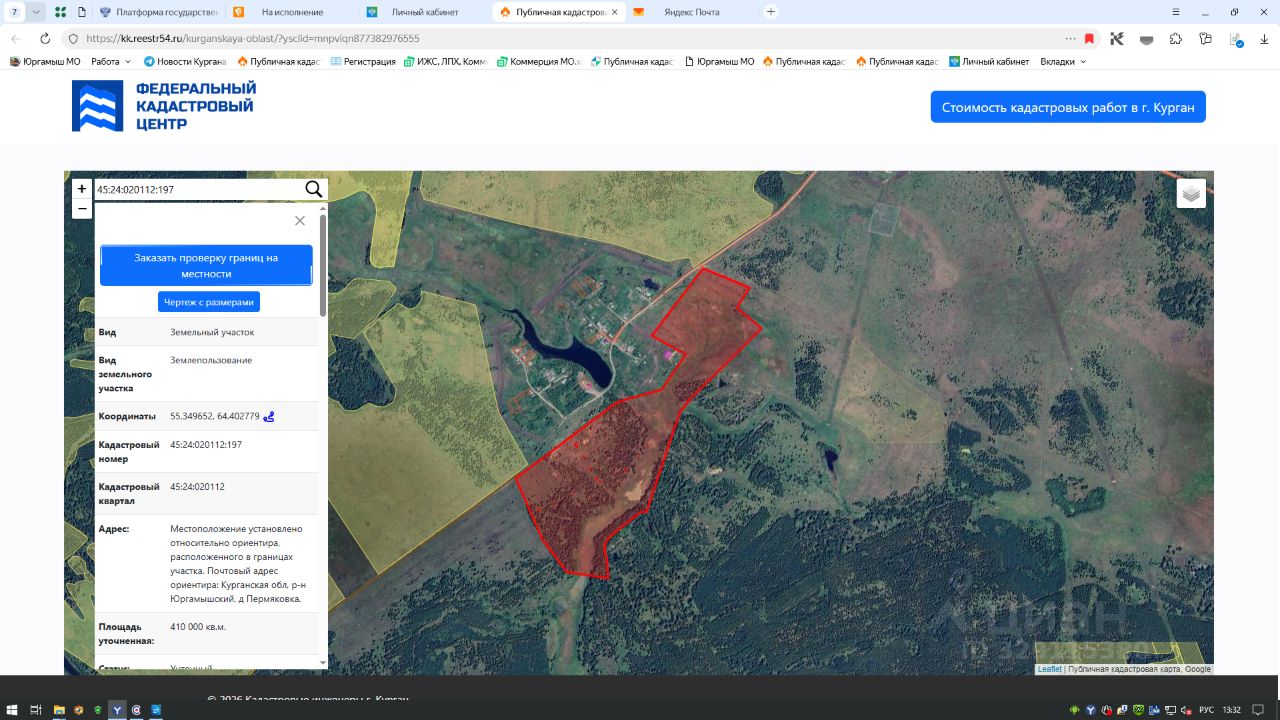The image size is (1280, 720).
Task: Expand the Вкладки bookmarks dropdown
Action: (1063, 61)
